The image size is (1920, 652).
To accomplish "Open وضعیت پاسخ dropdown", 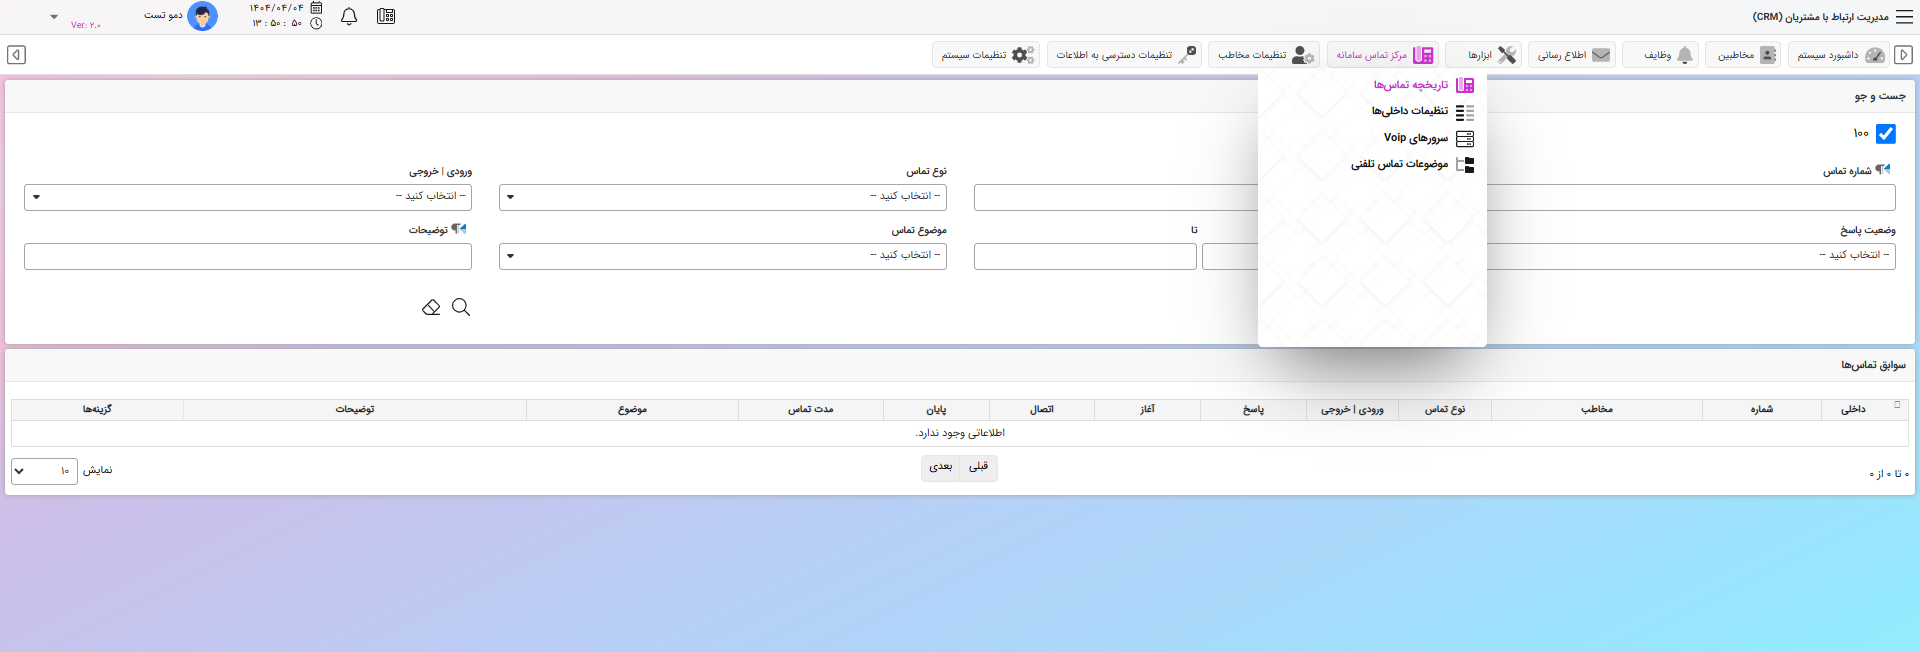I will (x=1691, y=256).
